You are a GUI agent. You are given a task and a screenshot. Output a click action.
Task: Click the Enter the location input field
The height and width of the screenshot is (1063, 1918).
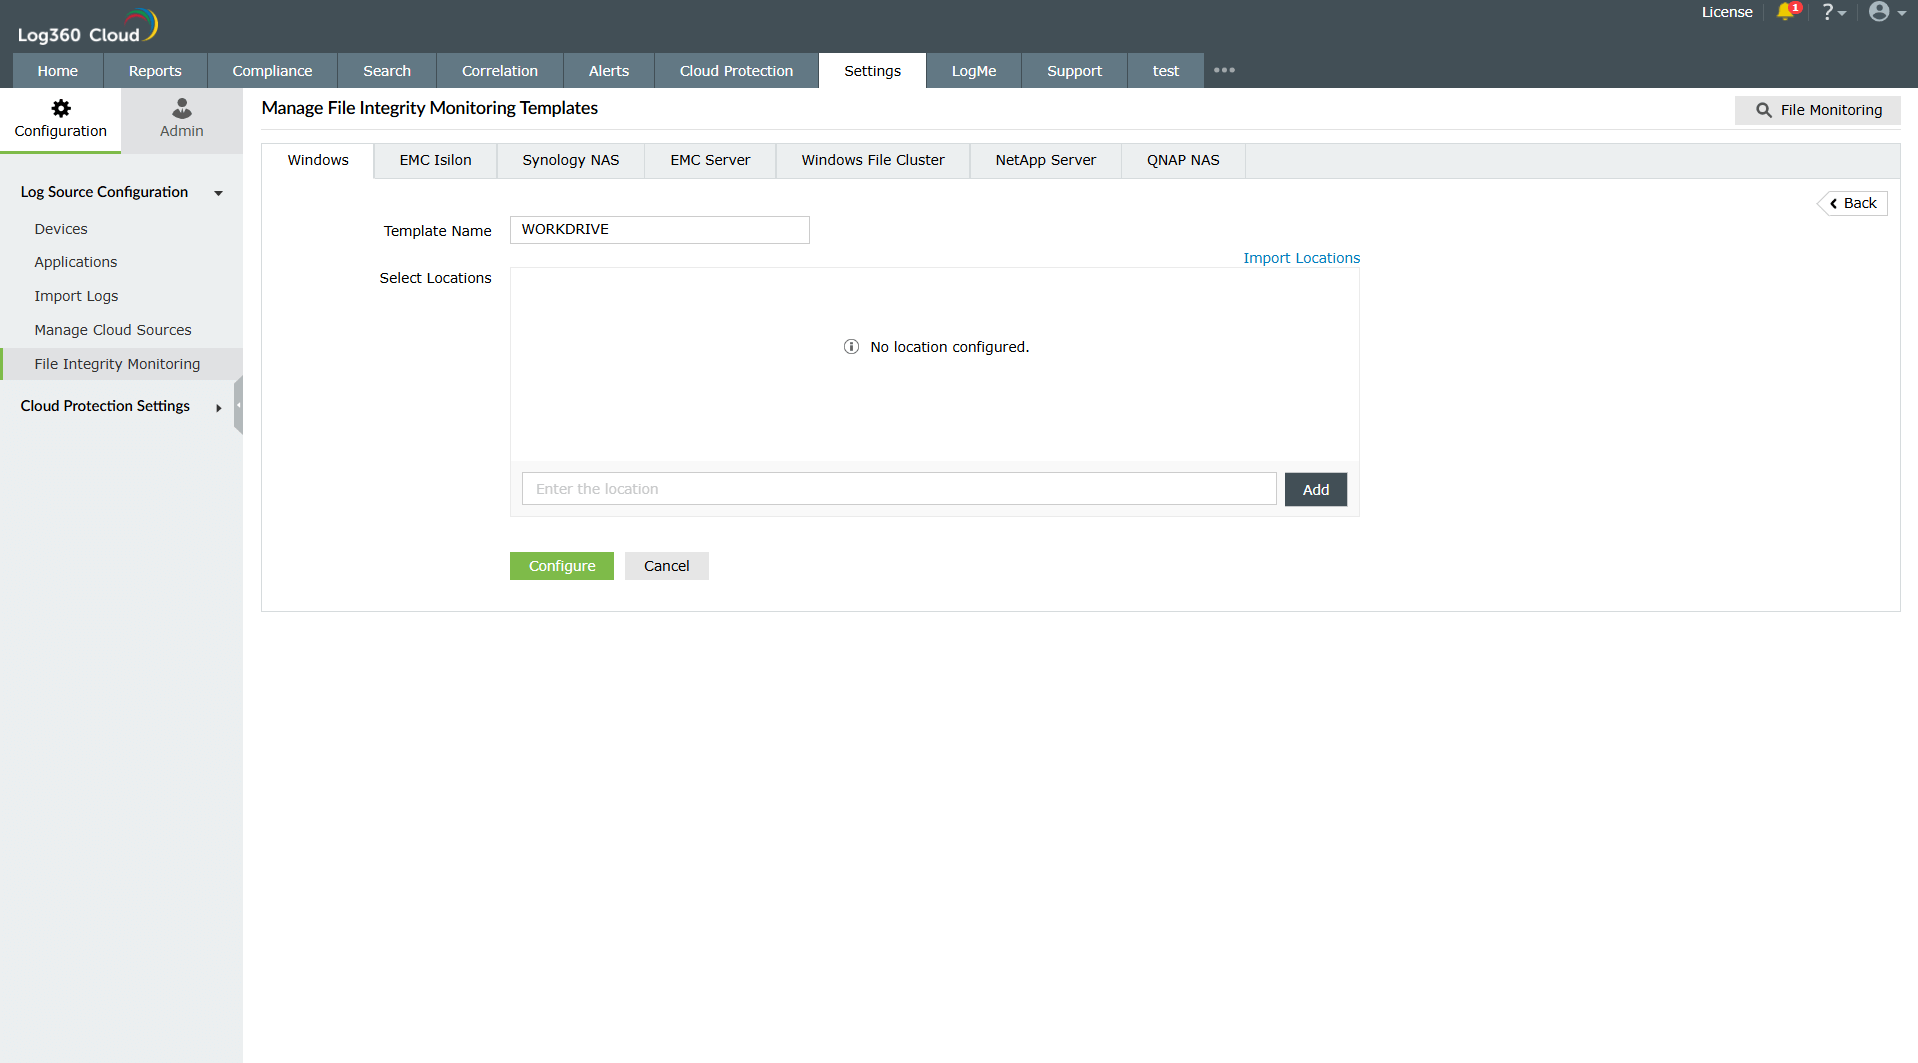pos(898,488)
